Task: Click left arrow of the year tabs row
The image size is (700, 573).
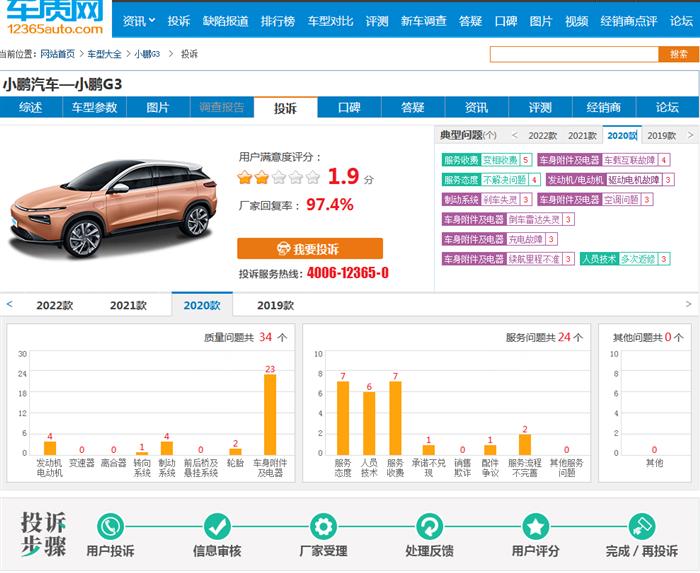Action: point(9,304)
